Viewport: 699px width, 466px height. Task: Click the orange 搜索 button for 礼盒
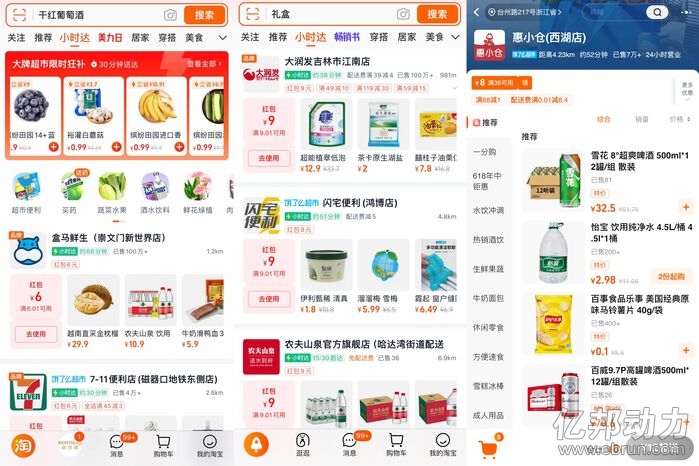[x=437, y=14]
